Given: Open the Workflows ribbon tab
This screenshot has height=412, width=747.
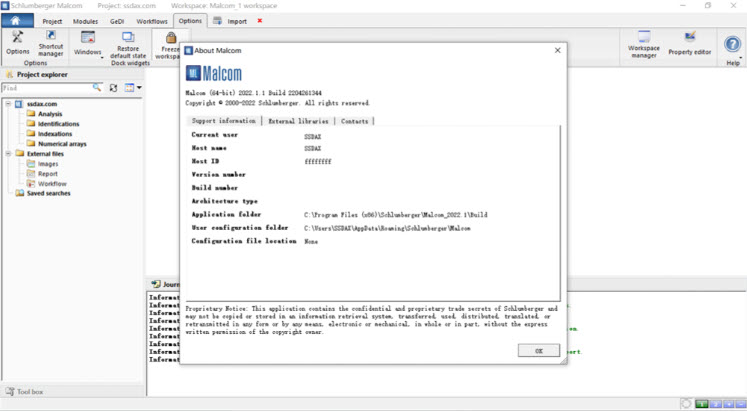Looking at the screenshot, I should (x=152, y=20).
